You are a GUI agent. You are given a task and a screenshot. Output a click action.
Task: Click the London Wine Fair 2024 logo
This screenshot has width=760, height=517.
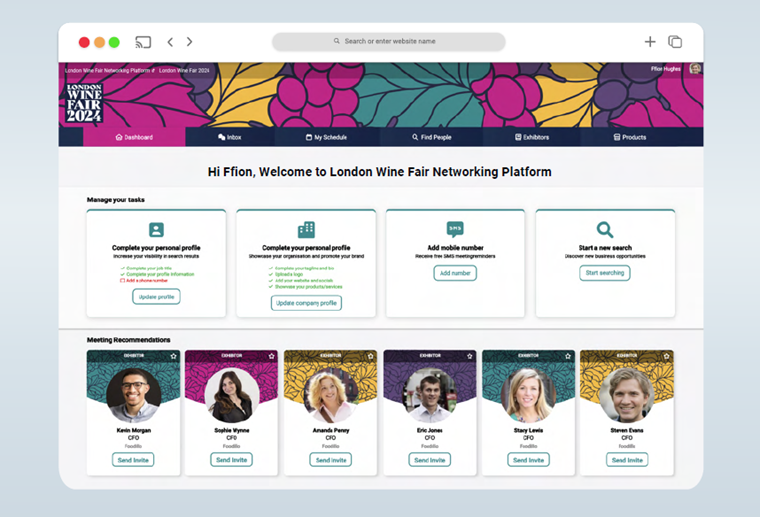click(84, 103)
